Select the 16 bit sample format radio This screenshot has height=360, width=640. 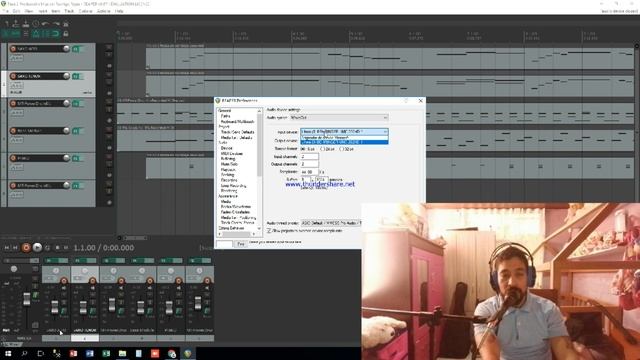(x=302, y=149)
